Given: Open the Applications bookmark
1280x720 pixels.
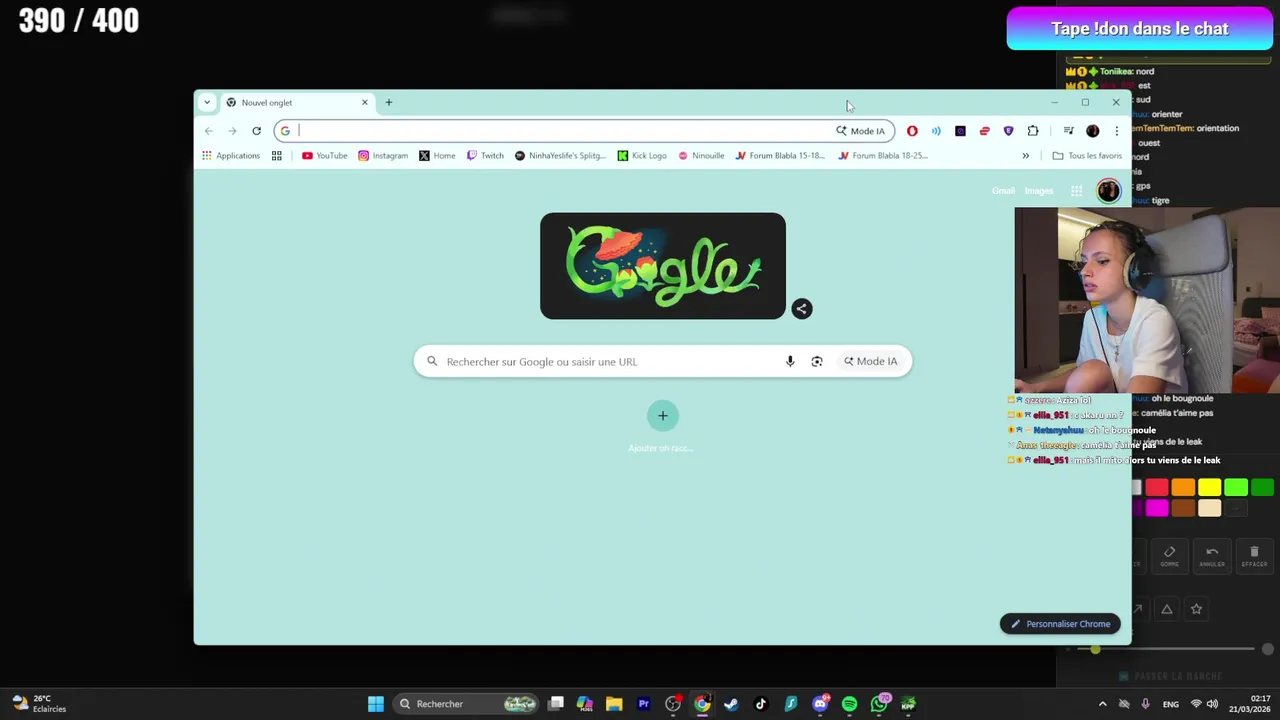Looking at the screenshot, I should [x=230, y=155].
